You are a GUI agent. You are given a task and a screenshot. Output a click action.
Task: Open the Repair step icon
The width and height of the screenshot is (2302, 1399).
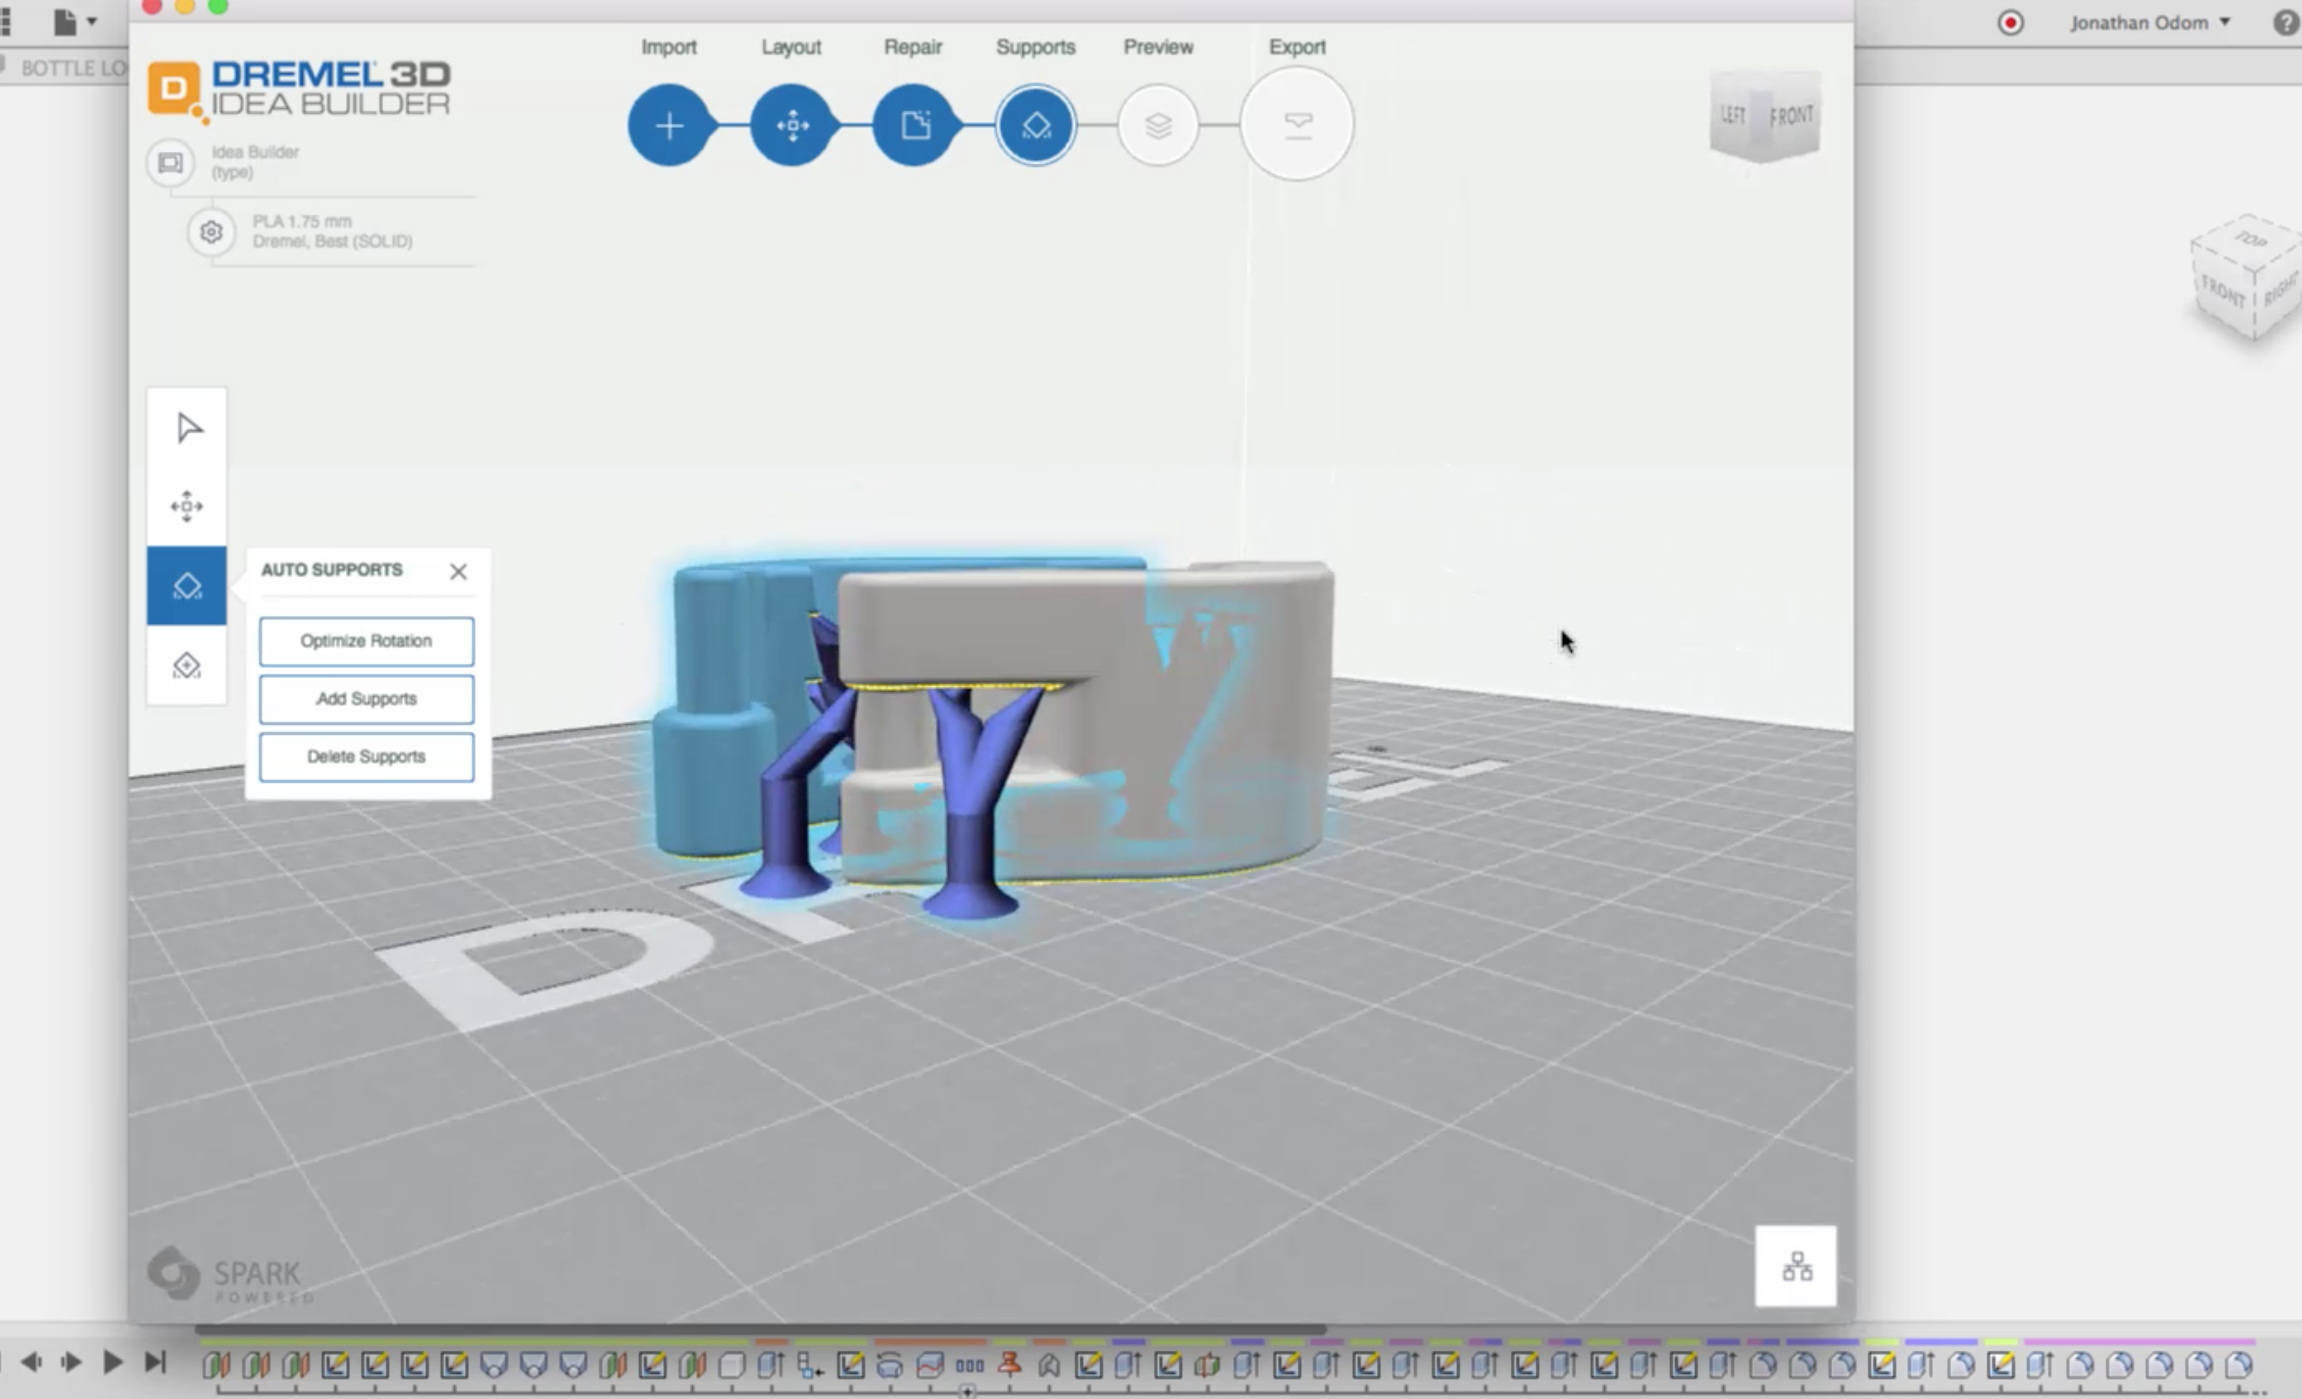pyautogui.click(x=914, y=126)
